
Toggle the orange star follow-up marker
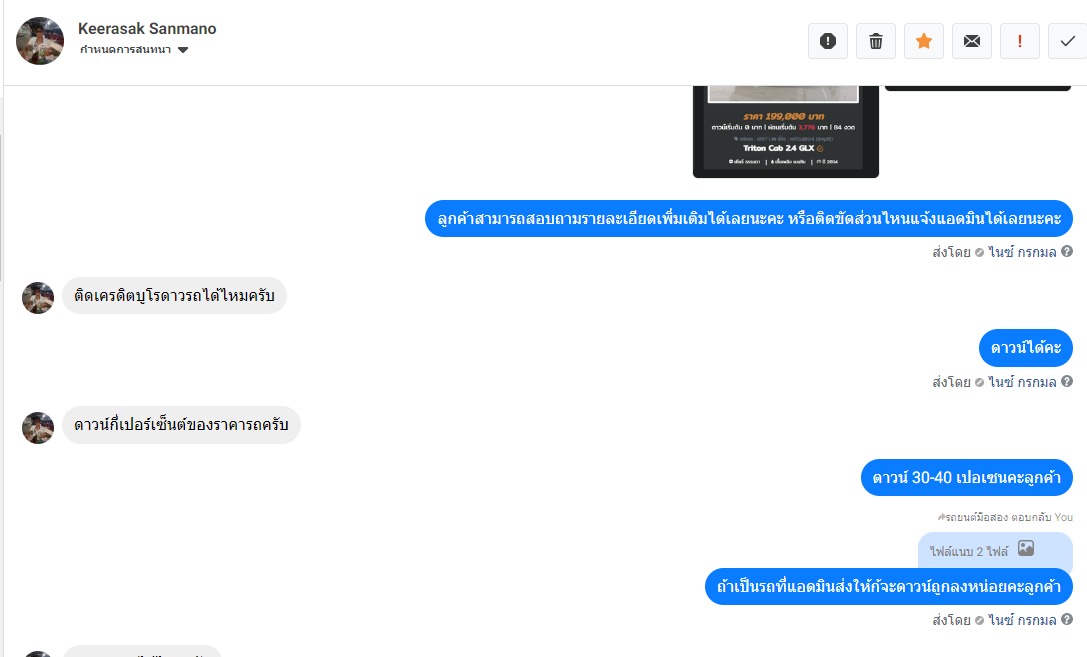tap(923, 41)
